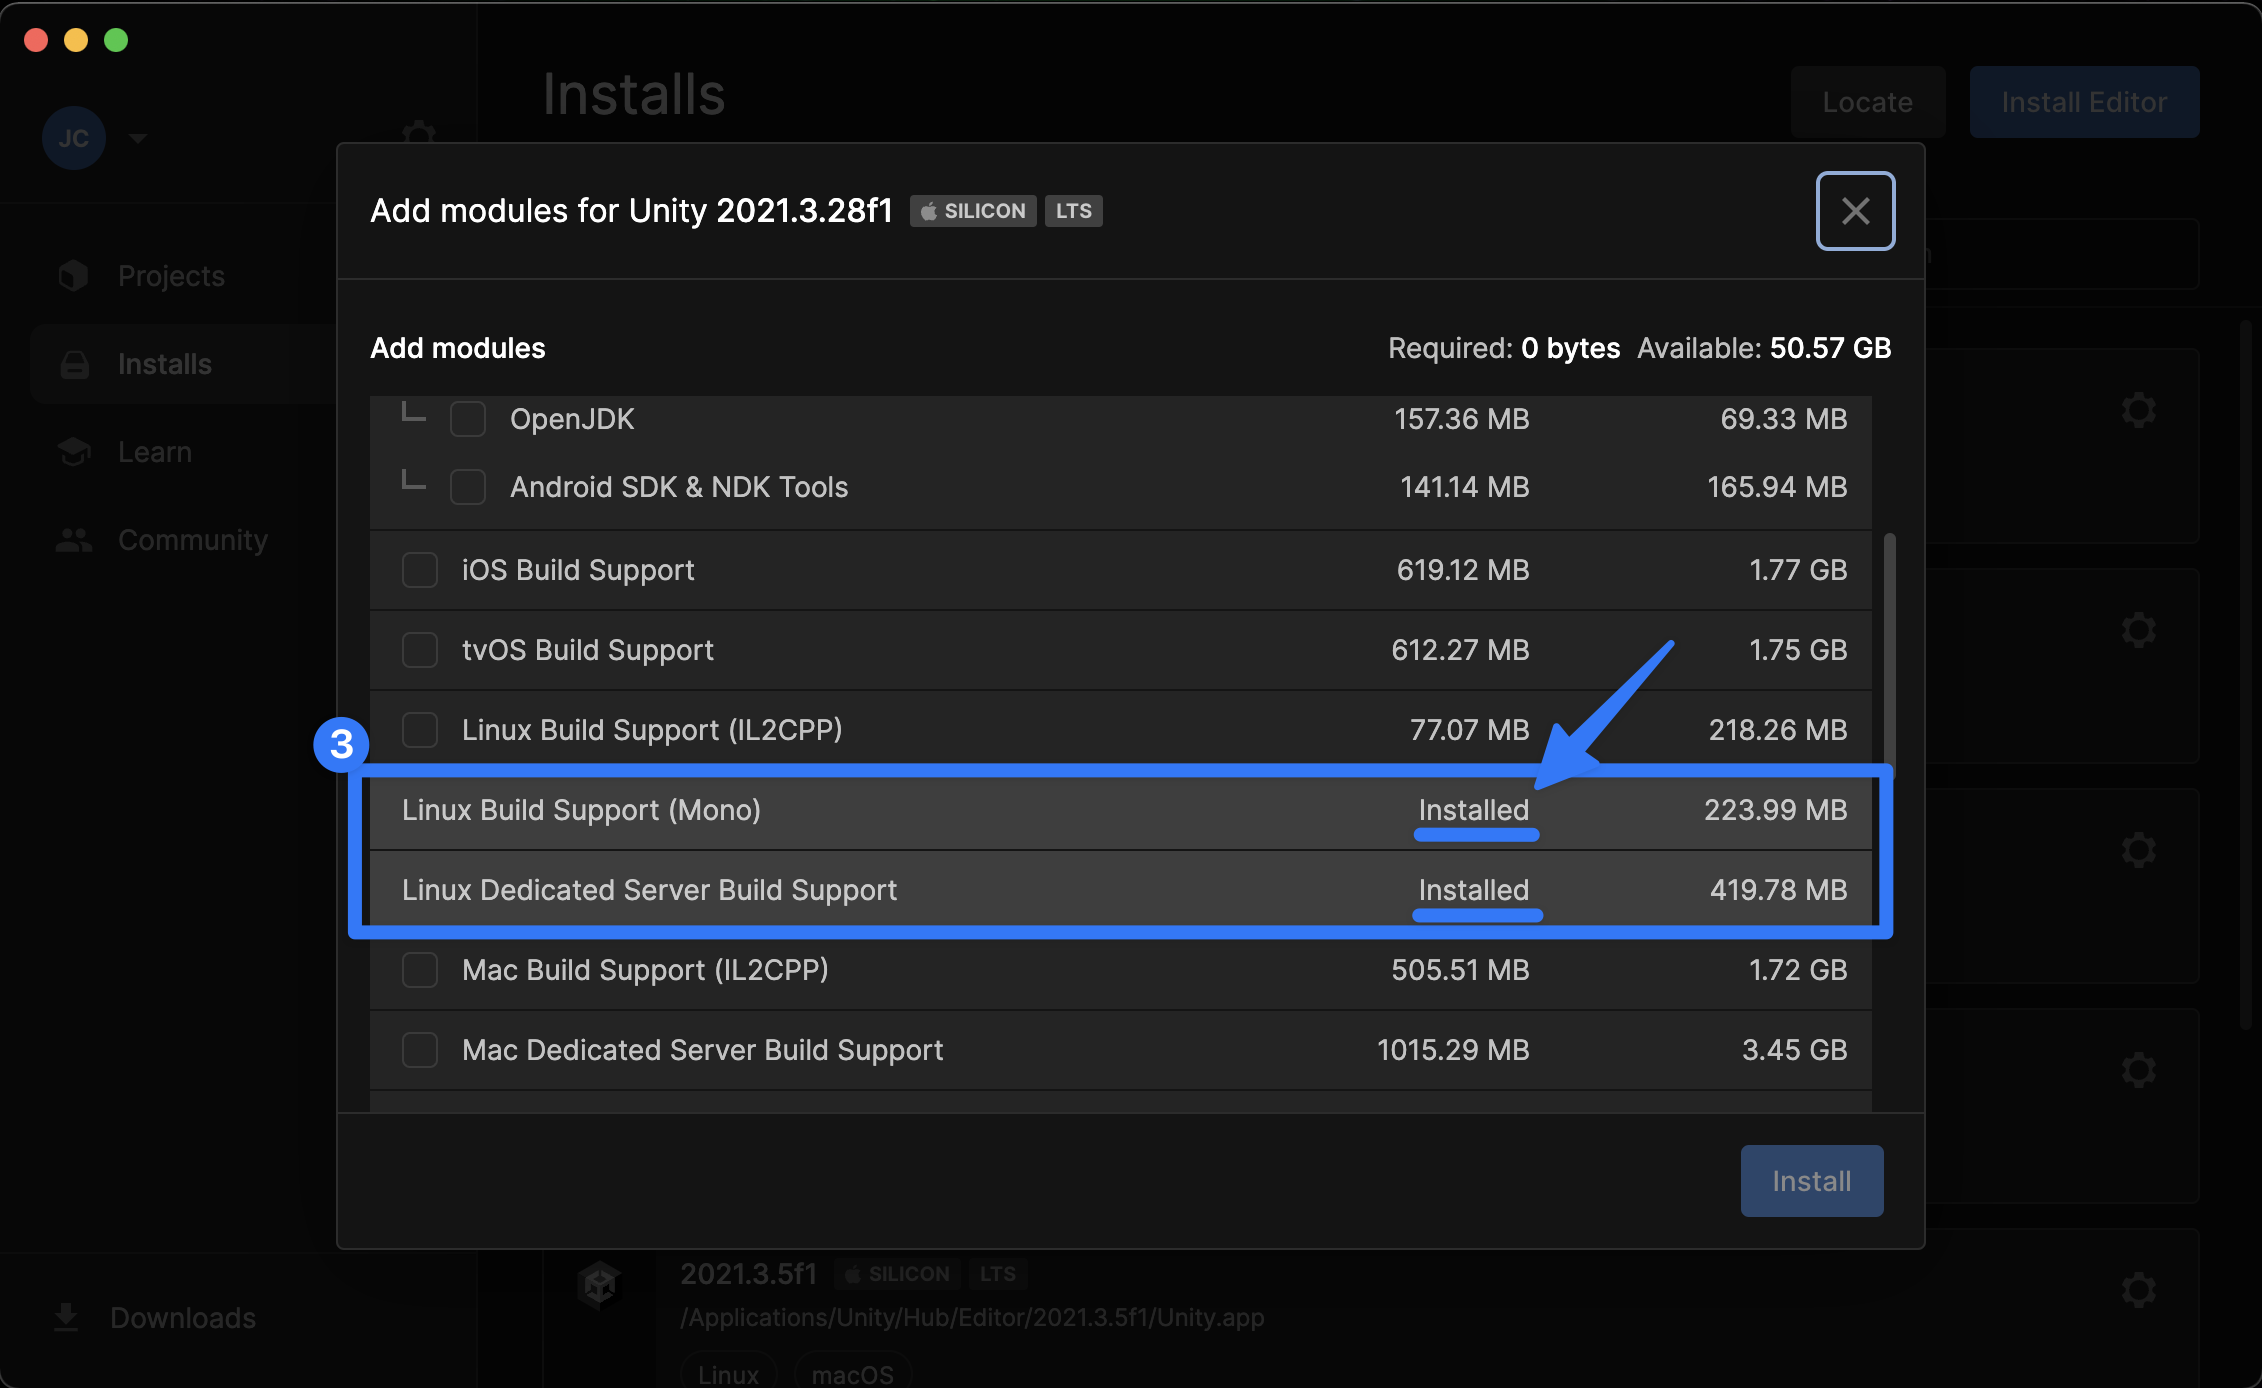Image resolution: width=2262 pixels, height=1388 pixels.
Task: Click the Installed status for Linux Mono
Action: coord(1474,810)
